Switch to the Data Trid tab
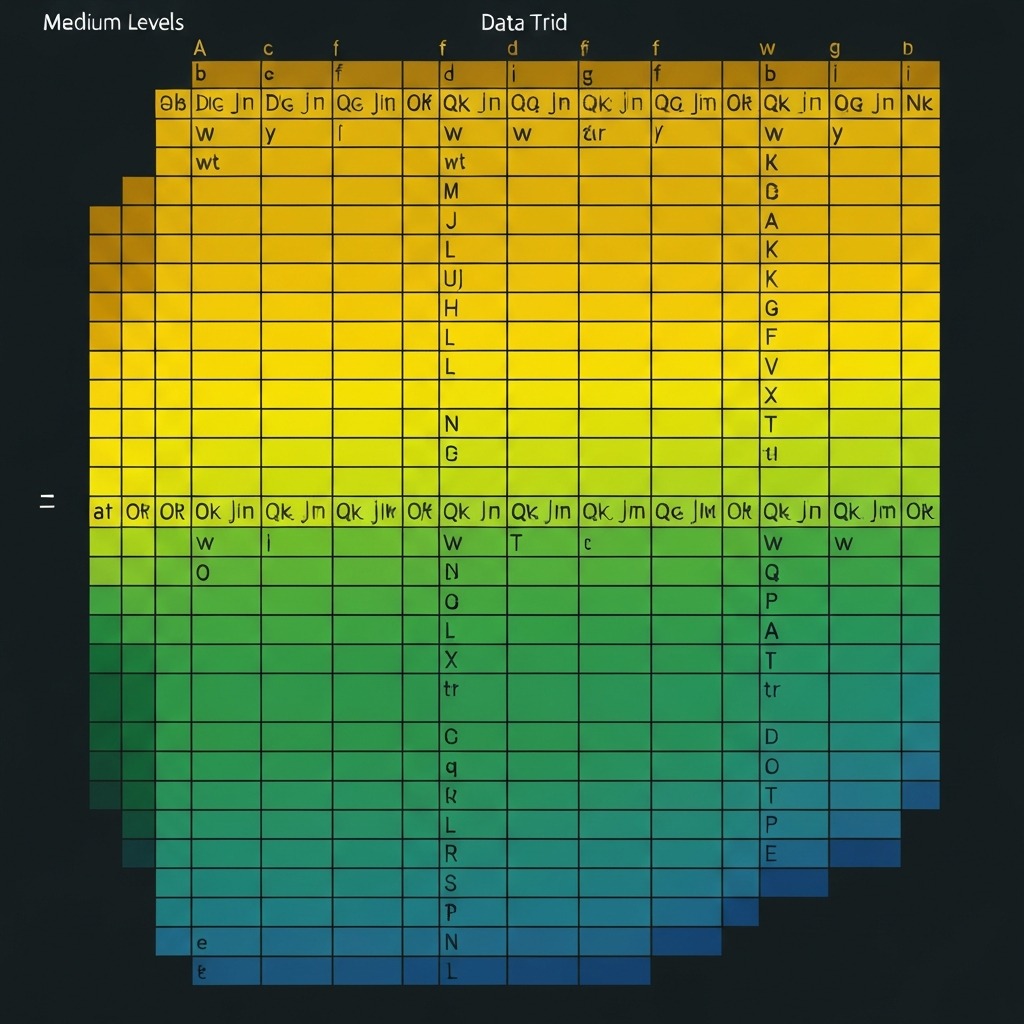Viewport: 1024px width, 1024px height. click(x=523, y=22)
